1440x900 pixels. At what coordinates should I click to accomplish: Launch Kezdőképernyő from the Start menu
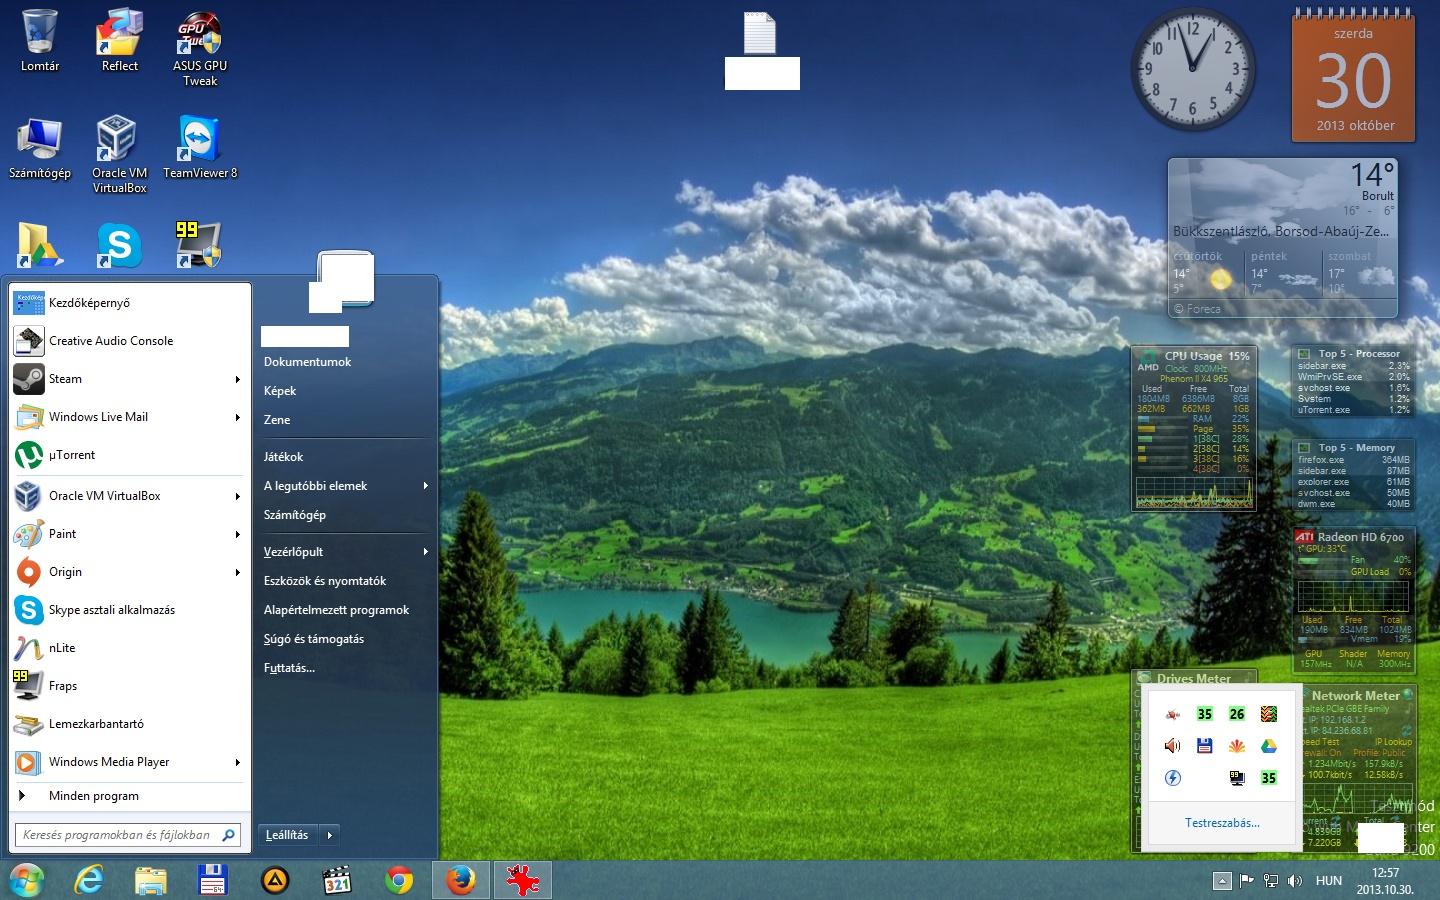click(129, 303)
